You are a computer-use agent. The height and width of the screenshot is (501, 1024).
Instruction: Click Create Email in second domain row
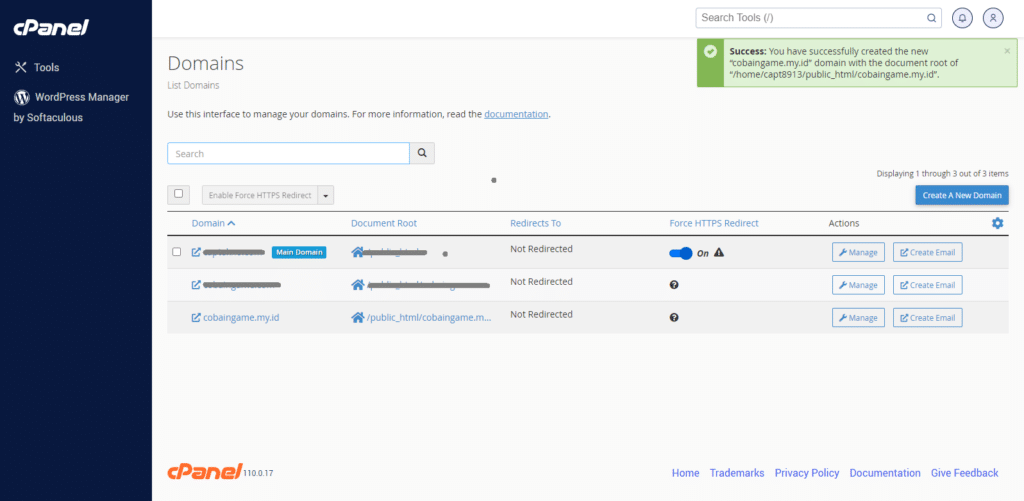[x=927, y=285]
